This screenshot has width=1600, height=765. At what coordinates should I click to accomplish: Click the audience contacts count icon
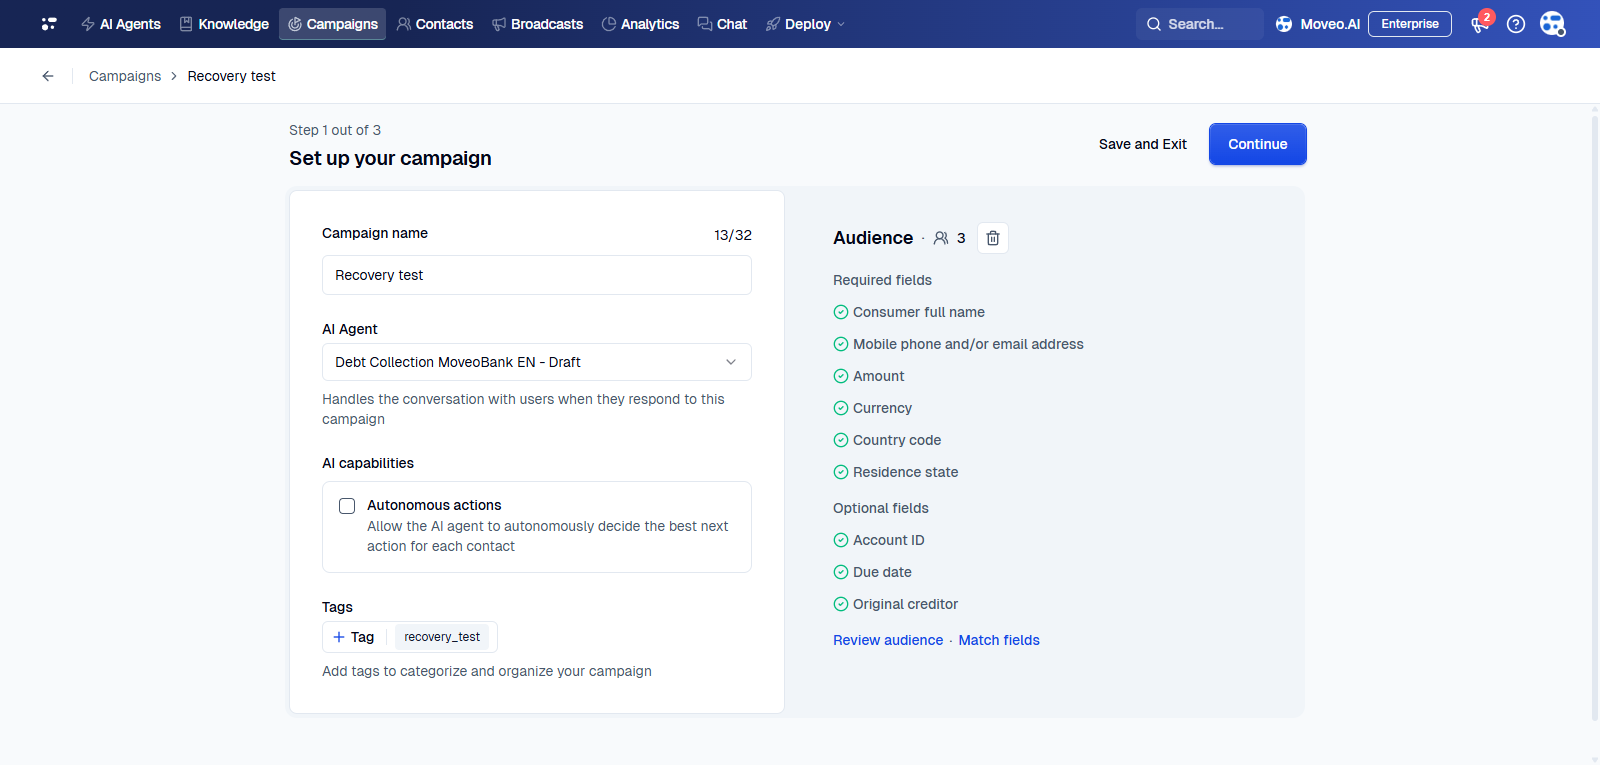(941, 238)
